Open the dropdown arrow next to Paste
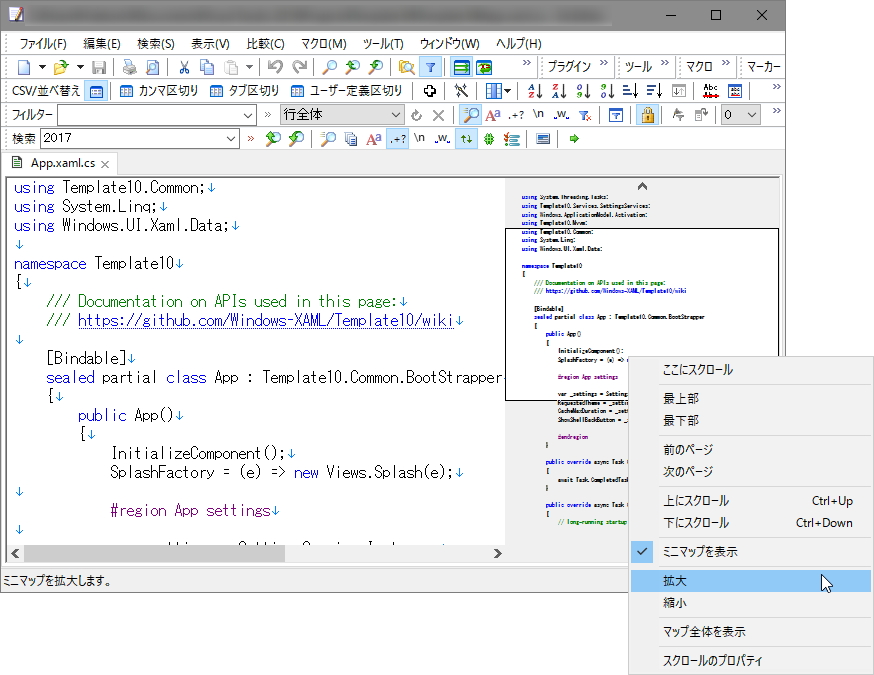This screenshot has width=874, height=675. pos(249,67)
